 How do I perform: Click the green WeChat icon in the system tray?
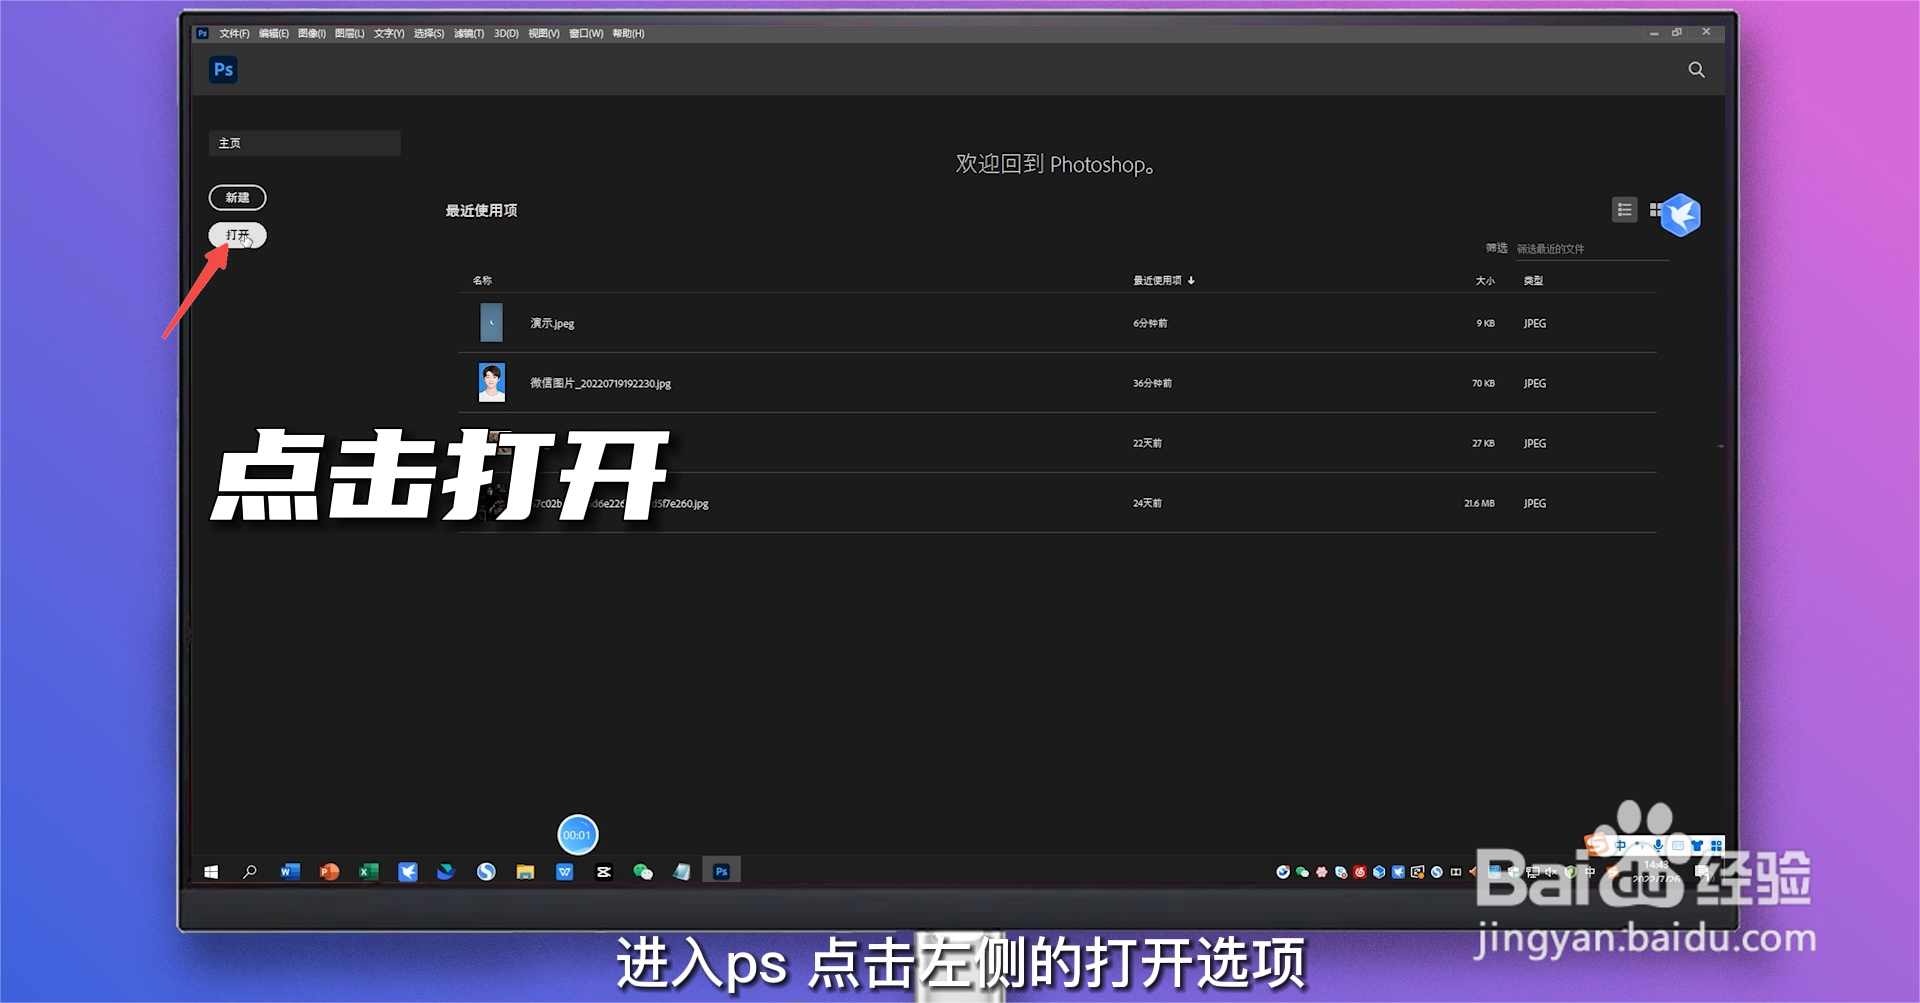pos(1302,872)
